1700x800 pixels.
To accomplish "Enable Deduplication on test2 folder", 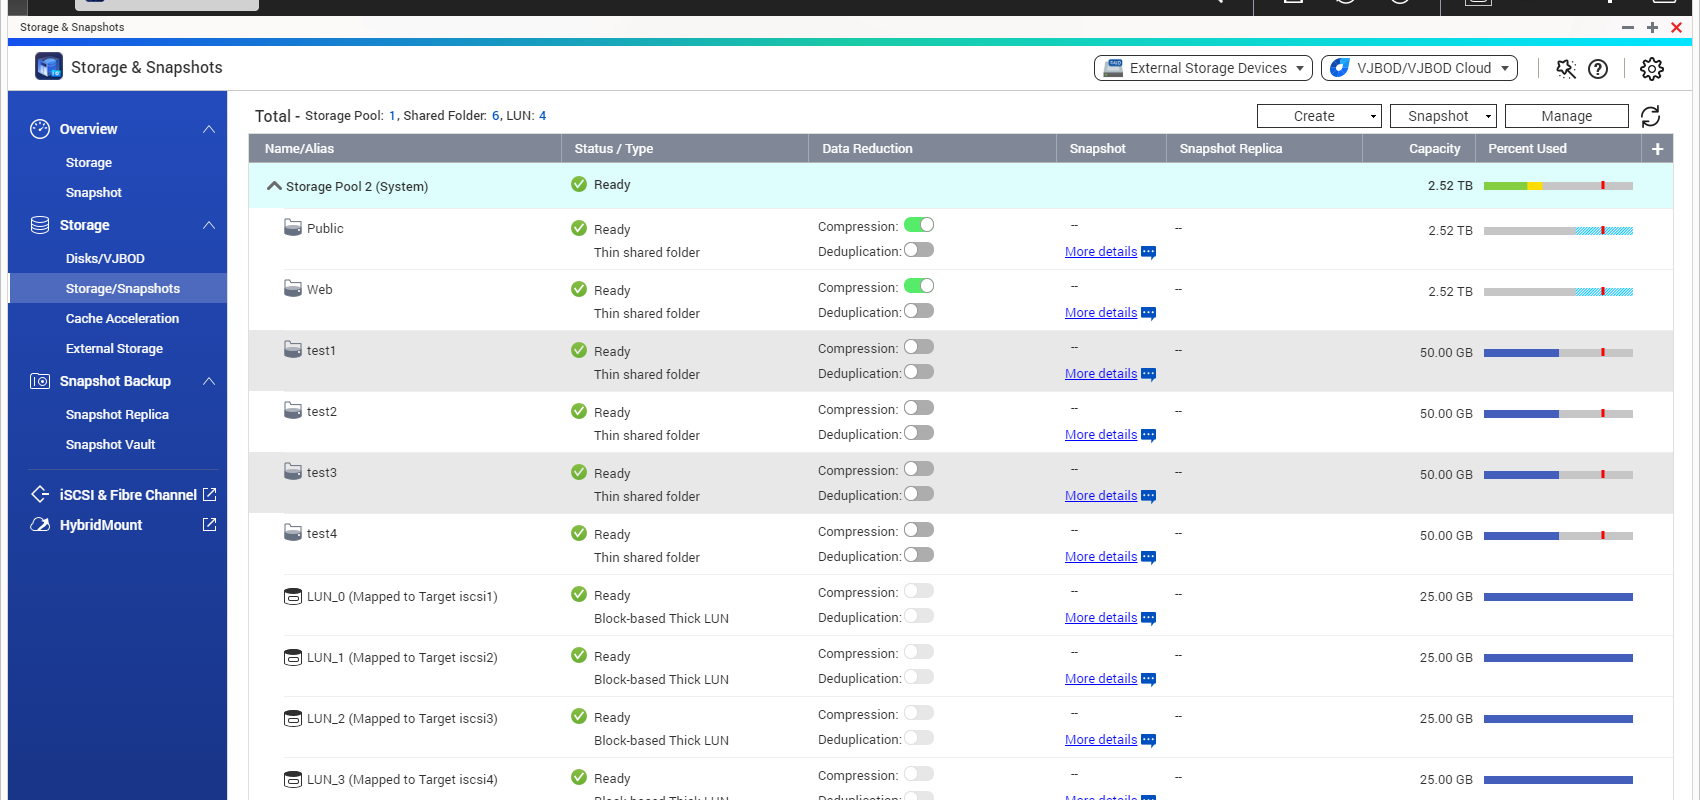I will click(919, 433).
